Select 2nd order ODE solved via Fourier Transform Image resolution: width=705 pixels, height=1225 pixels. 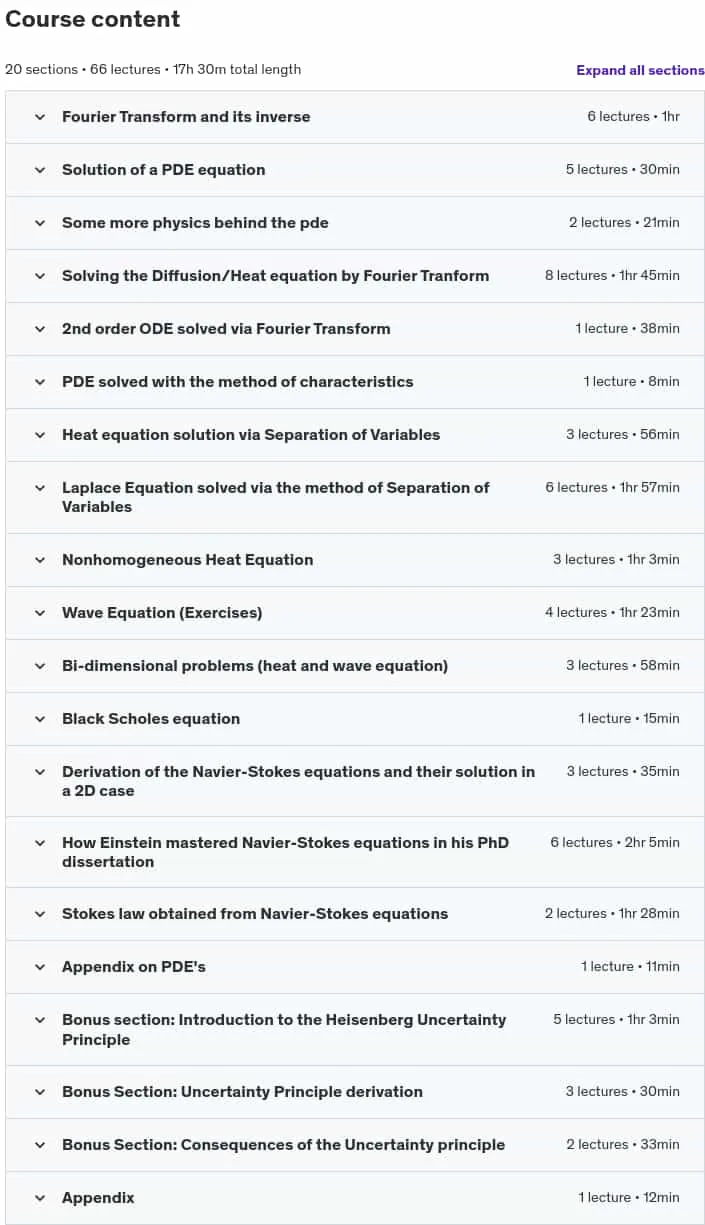pyautogui.click(x=355, y=329)
